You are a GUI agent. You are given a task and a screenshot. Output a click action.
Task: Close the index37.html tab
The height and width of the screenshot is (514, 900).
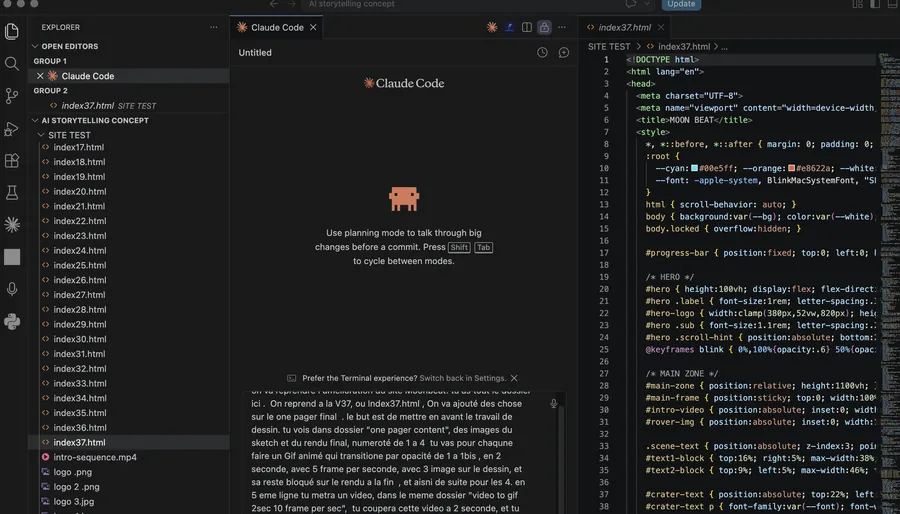pyautogui.click(x=661, y=27)
